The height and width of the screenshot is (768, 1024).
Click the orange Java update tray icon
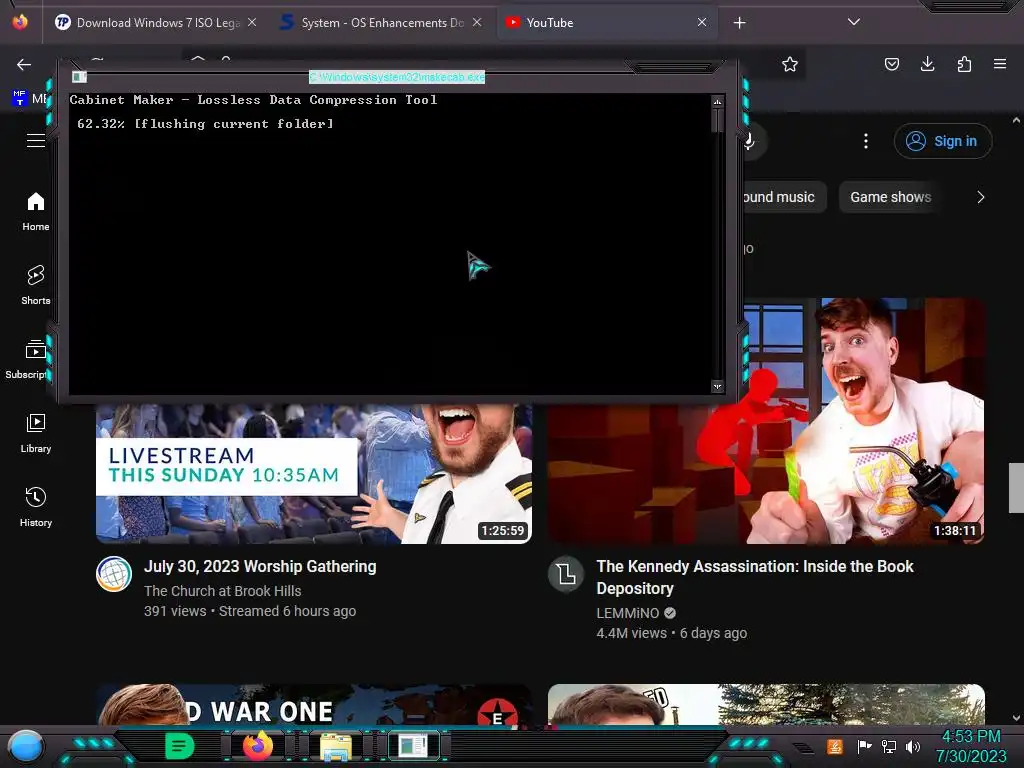(x=835, y=746)
